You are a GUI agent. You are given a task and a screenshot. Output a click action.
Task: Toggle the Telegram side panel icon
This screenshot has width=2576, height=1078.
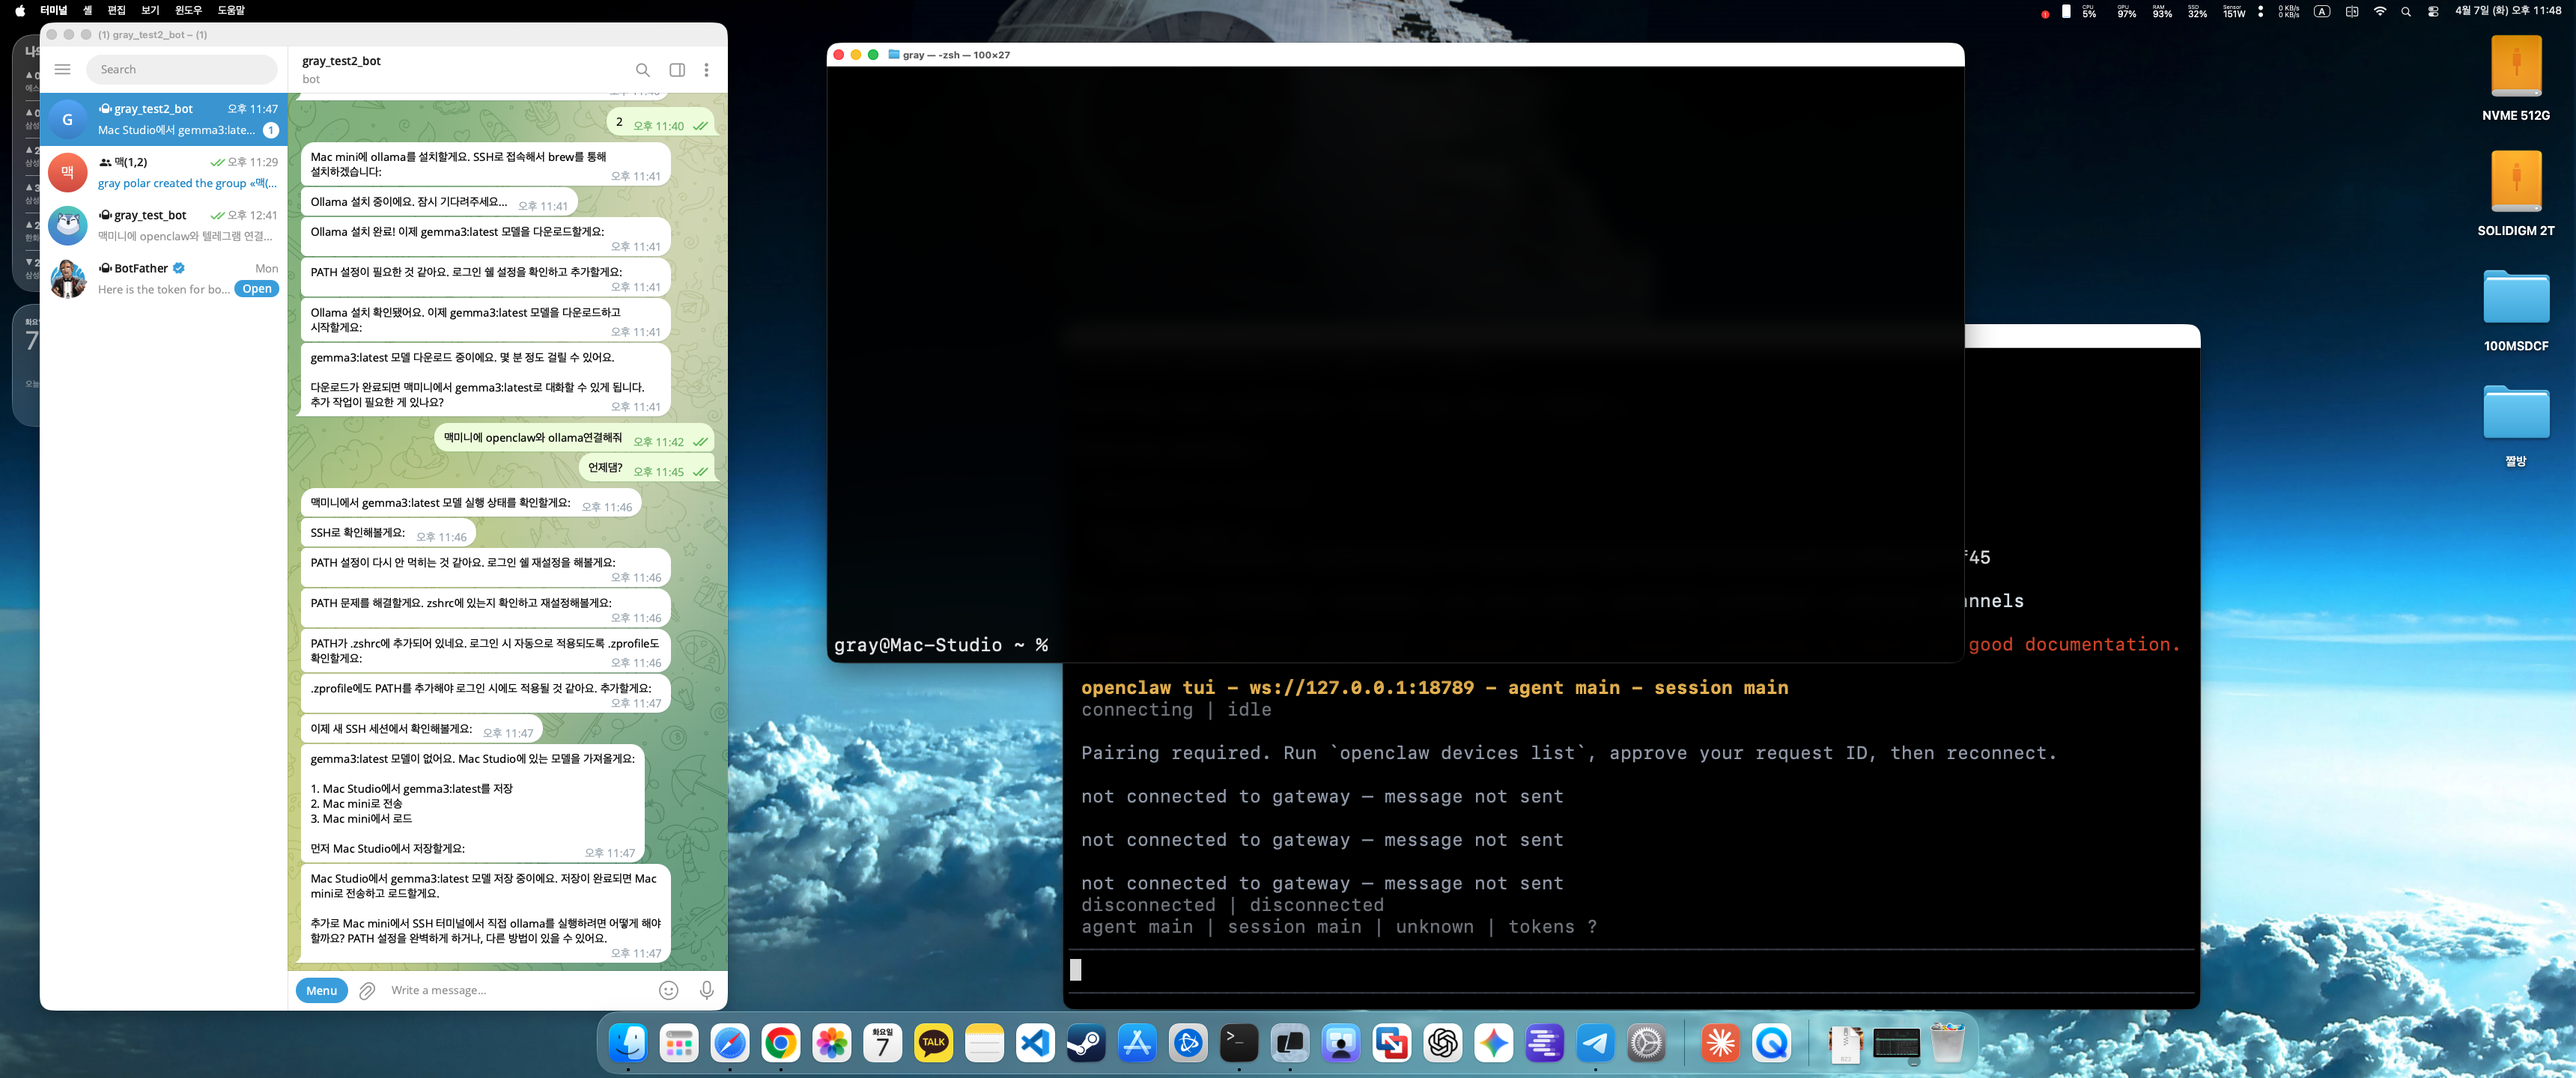click(677, 70)
